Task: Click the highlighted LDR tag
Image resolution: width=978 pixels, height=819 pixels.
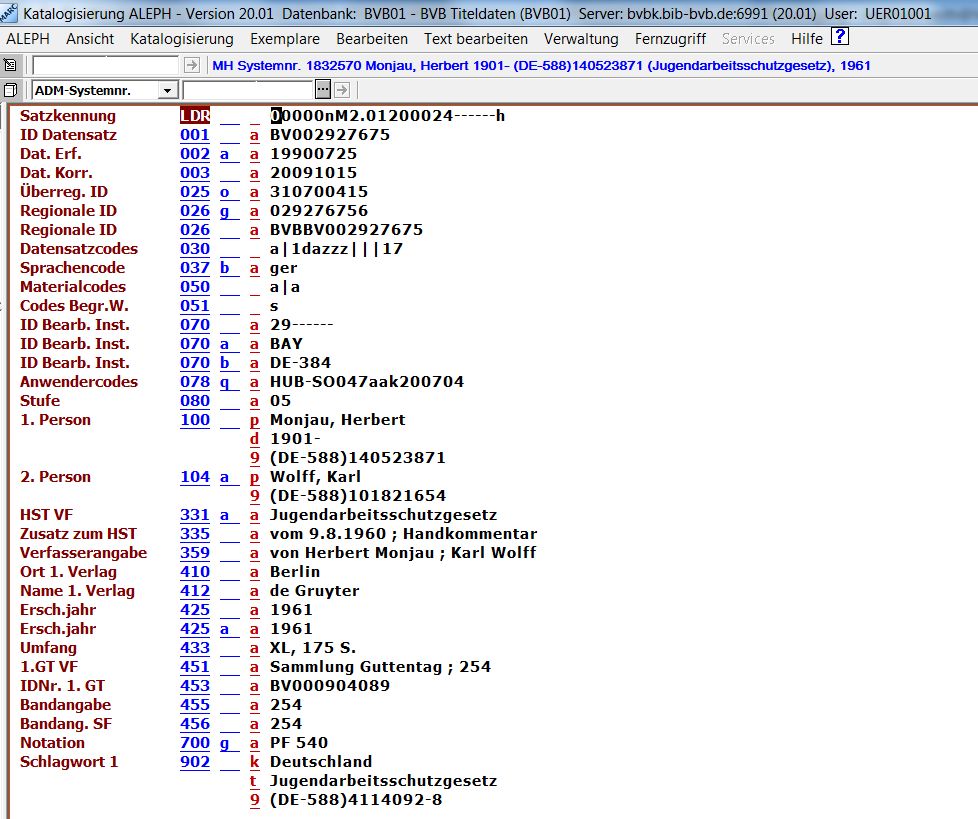Action: (195, 116)
